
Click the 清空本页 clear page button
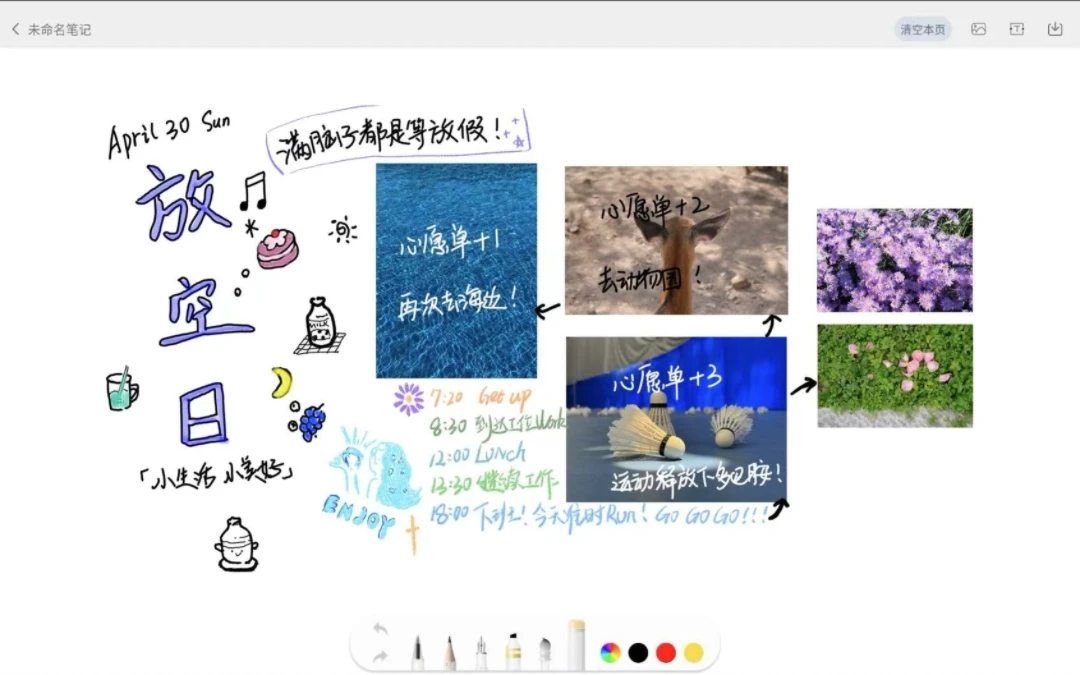click(x=921, y=29)
